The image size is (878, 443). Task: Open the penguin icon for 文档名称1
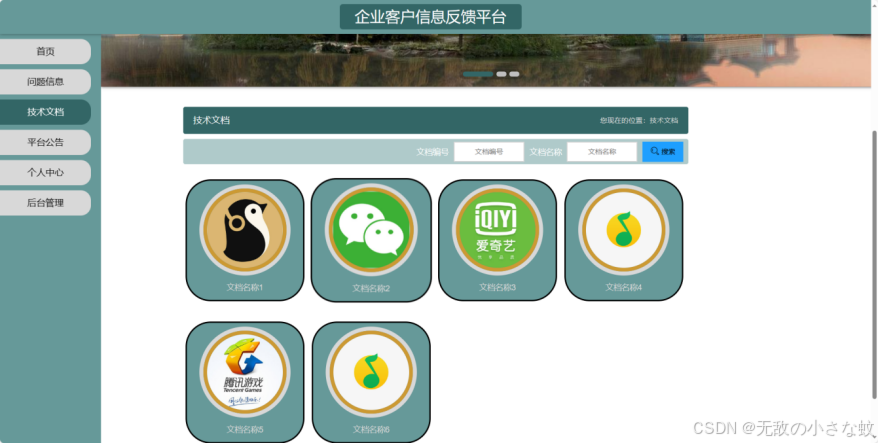(x=245, y=230)
